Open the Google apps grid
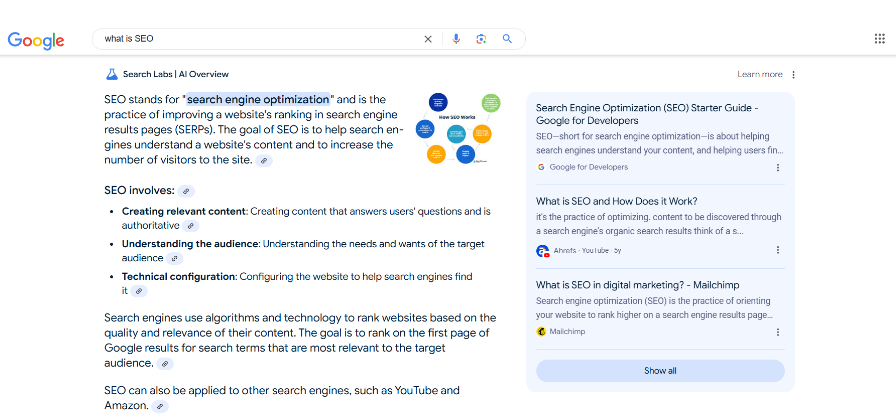 coord(879,39)
